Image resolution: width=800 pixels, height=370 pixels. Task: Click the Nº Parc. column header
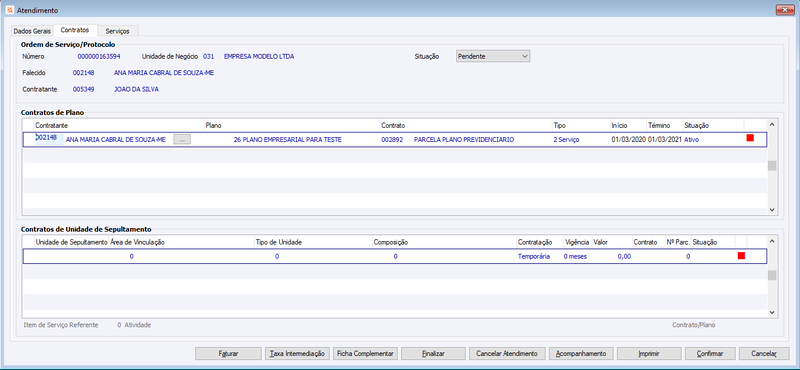coord(678,242)
